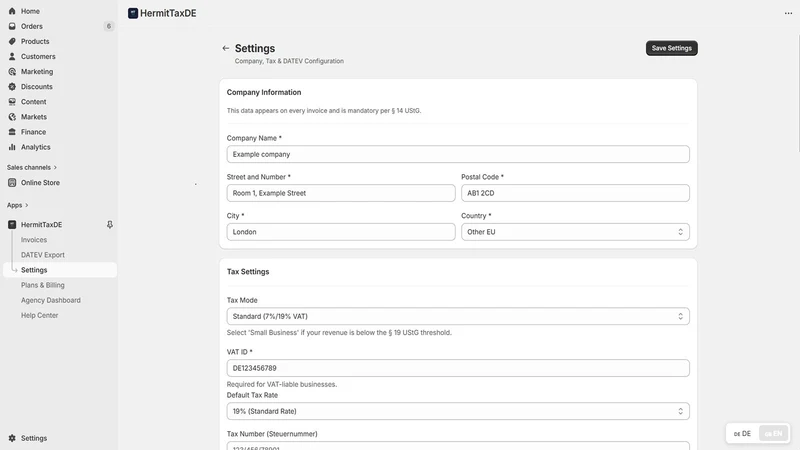Image resolution: width=800 pixels, height=450 pixels.
Task: Go to Analytics in sidebar
Action: (36, 147)
